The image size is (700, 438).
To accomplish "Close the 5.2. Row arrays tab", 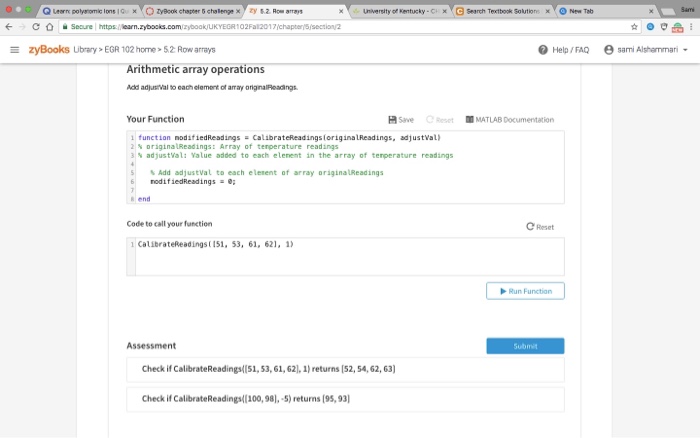I will pyautogui.click(x=341, y=11).
